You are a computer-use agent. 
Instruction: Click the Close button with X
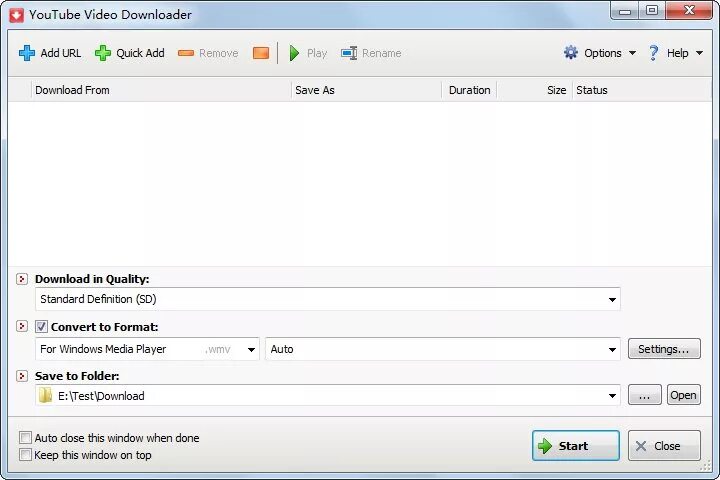click(x=664, y=446)
